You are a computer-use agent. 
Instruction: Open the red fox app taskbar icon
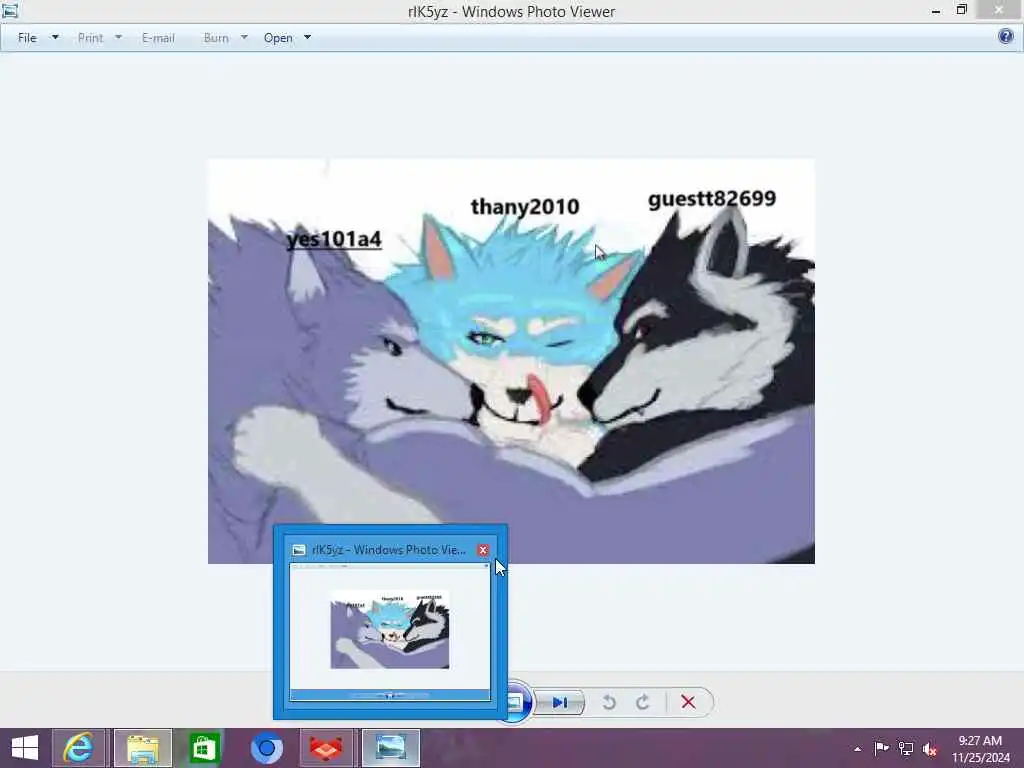326,748
